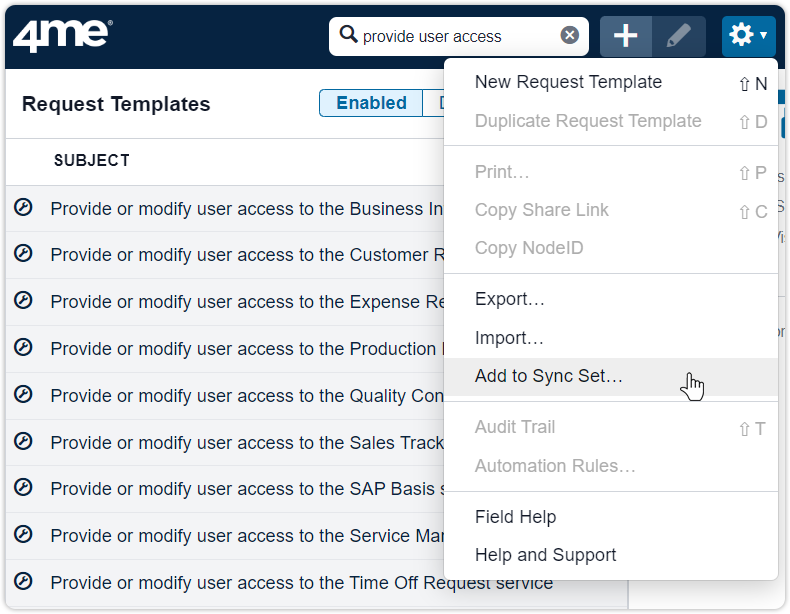Clear the search field text
790x614 pixels.
569,35
